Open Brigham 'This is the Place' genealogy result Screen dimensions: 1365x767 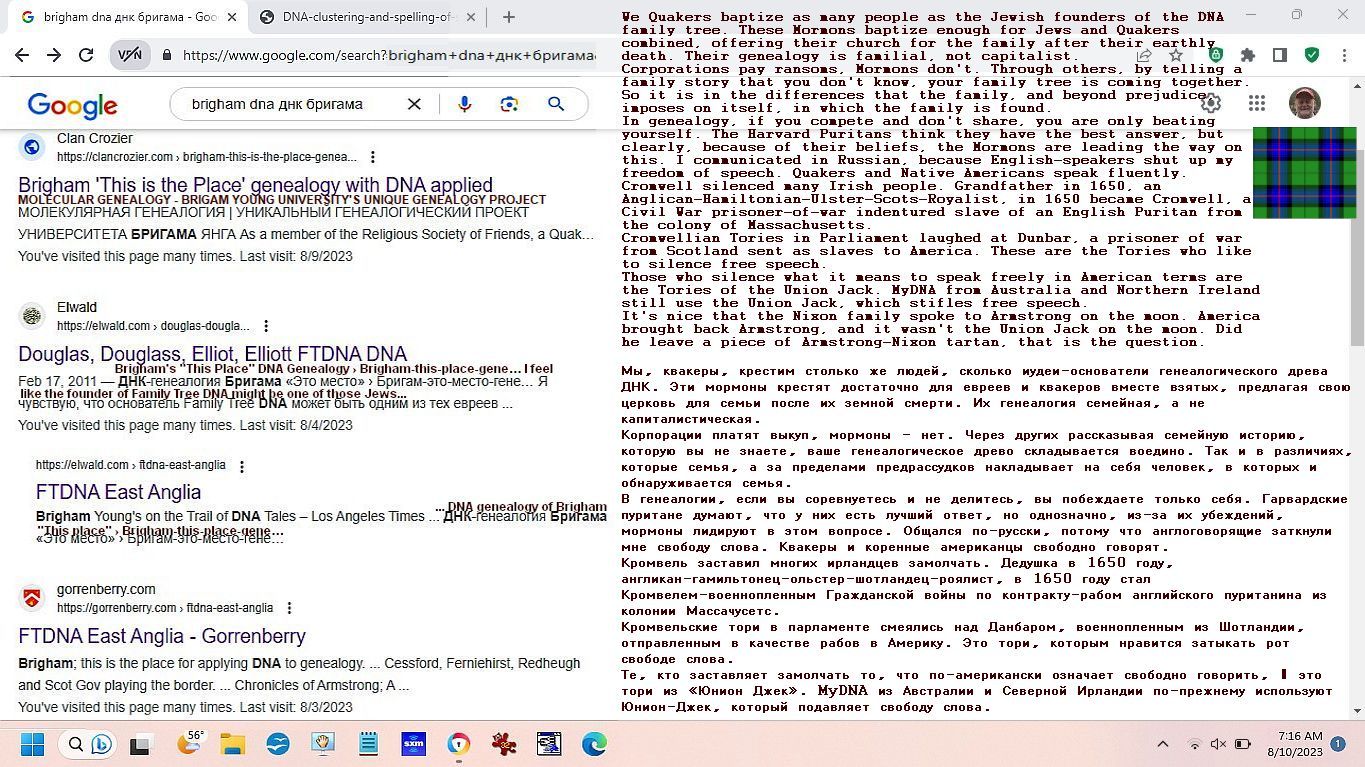pos(255,185)
